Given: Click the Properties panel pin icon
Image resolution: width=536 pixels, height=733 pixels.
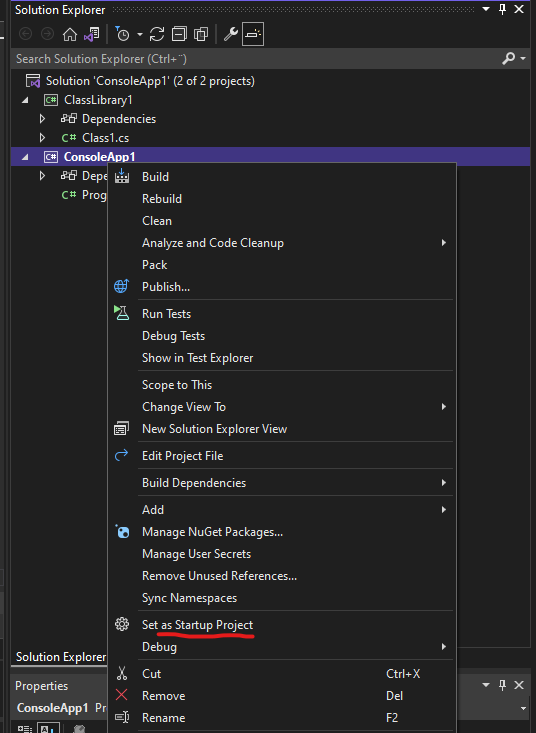Looking at the screenshot, I should coord(503,685).
